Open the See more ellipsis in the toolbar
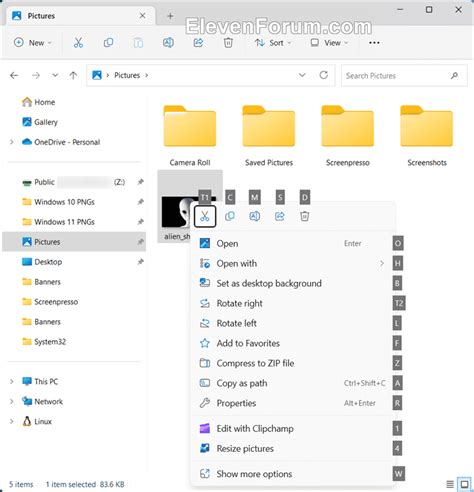Screen dimensions: 474x492 pos(374,43)
